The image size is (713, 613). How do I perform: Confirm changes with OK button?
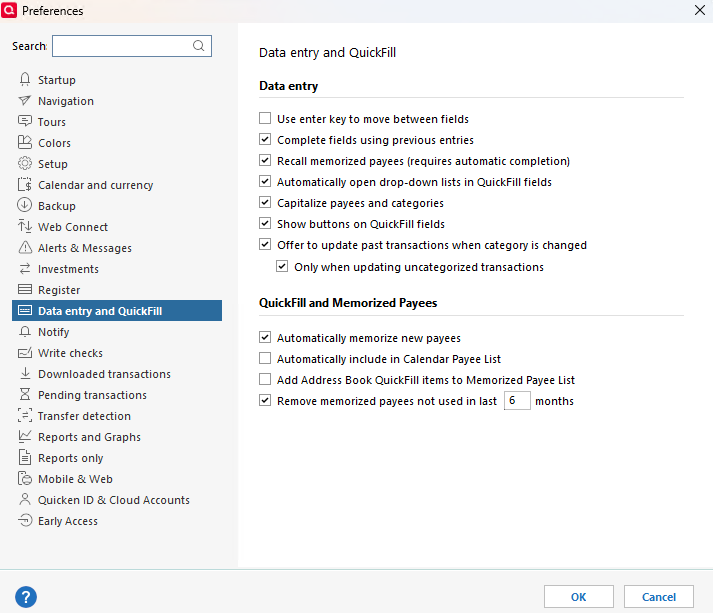(x=578, y=597)
